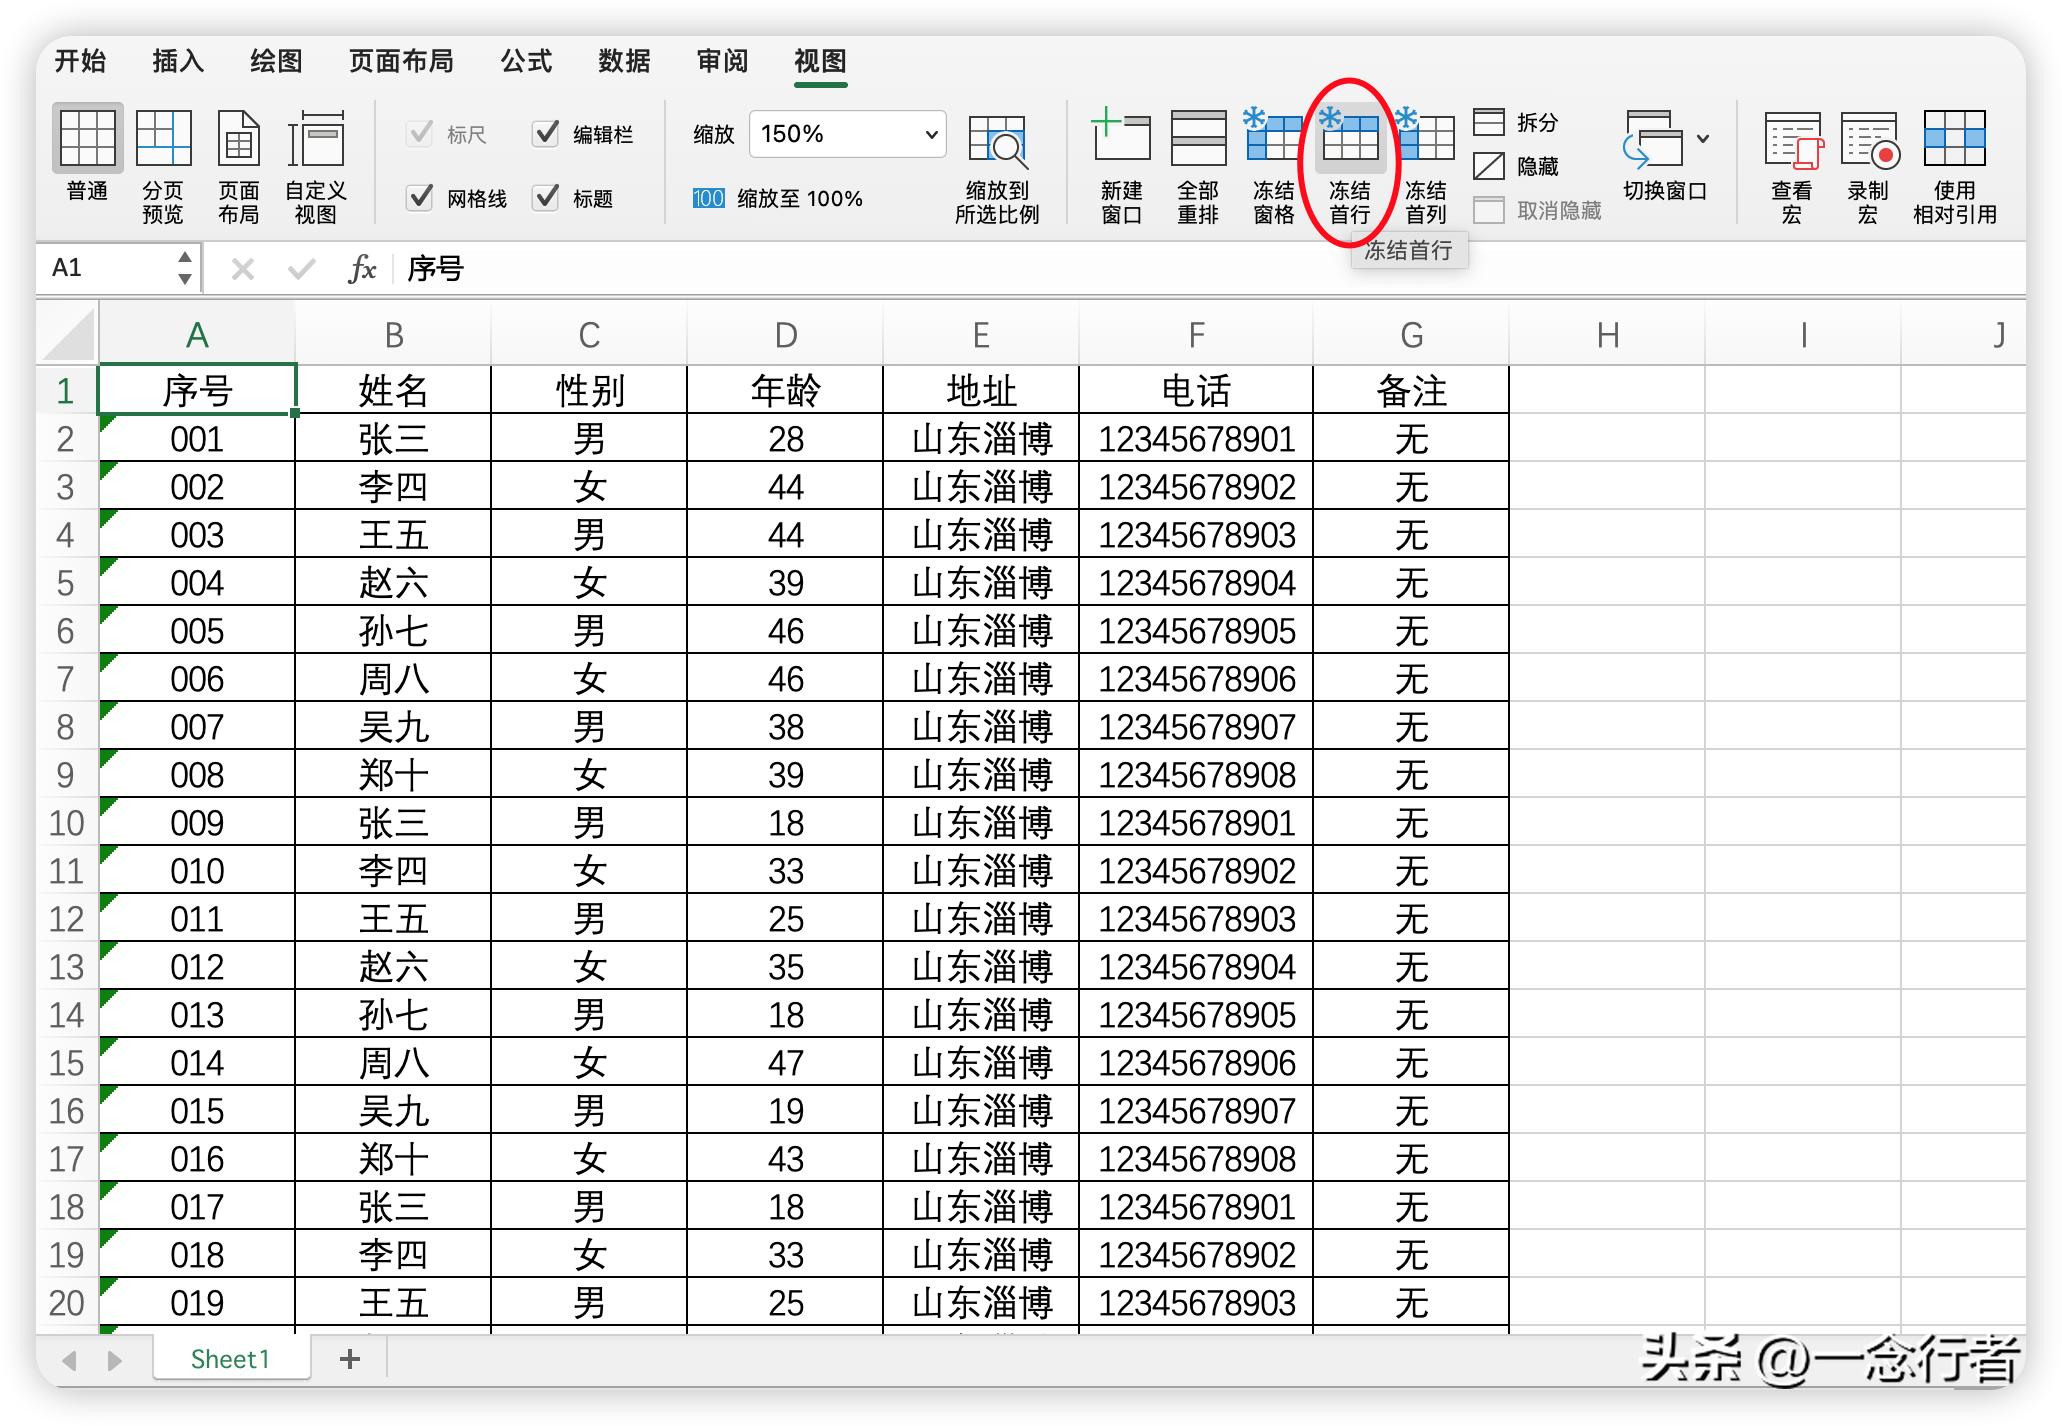Open the Formulas ribbon tab
The image size is (2062, 1426).
tap(526, 61)
